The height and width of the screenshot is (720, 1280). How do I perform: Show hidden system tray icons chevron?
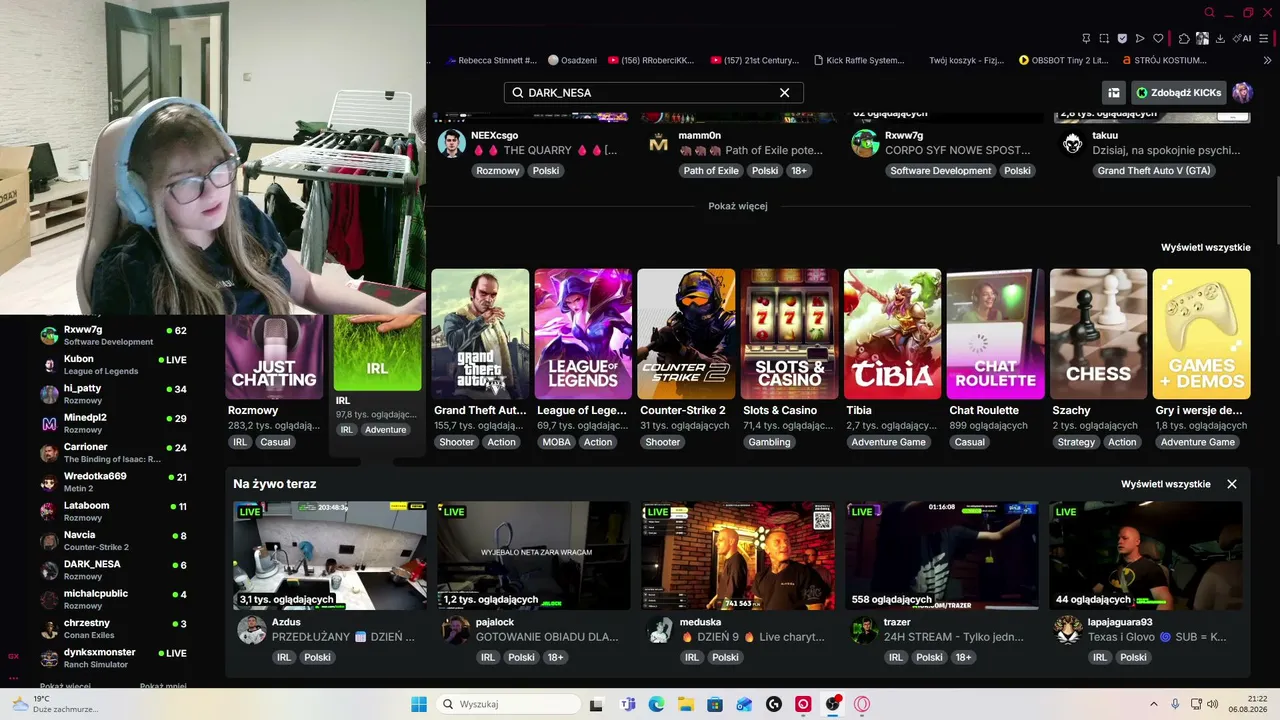click(x=1153, y=704)
